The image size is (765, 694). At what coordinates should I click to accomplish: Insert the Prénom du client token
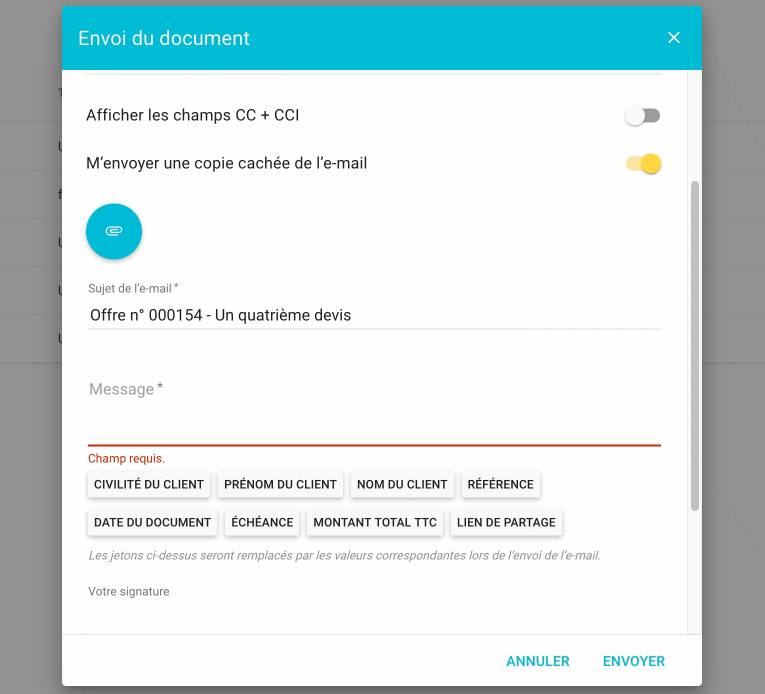coord(280,484)
